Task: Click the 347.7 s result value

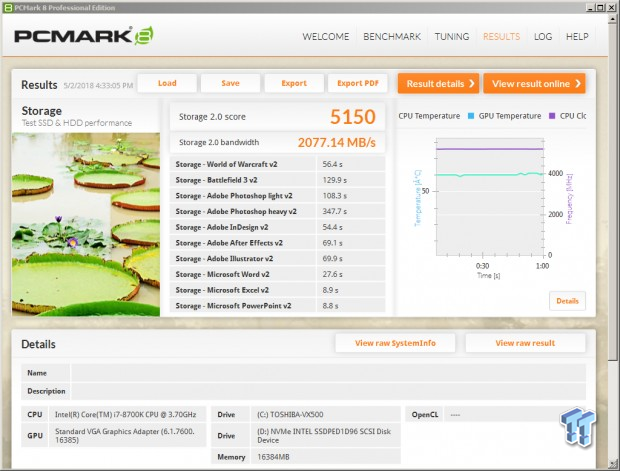Action: tap(335, 212)
